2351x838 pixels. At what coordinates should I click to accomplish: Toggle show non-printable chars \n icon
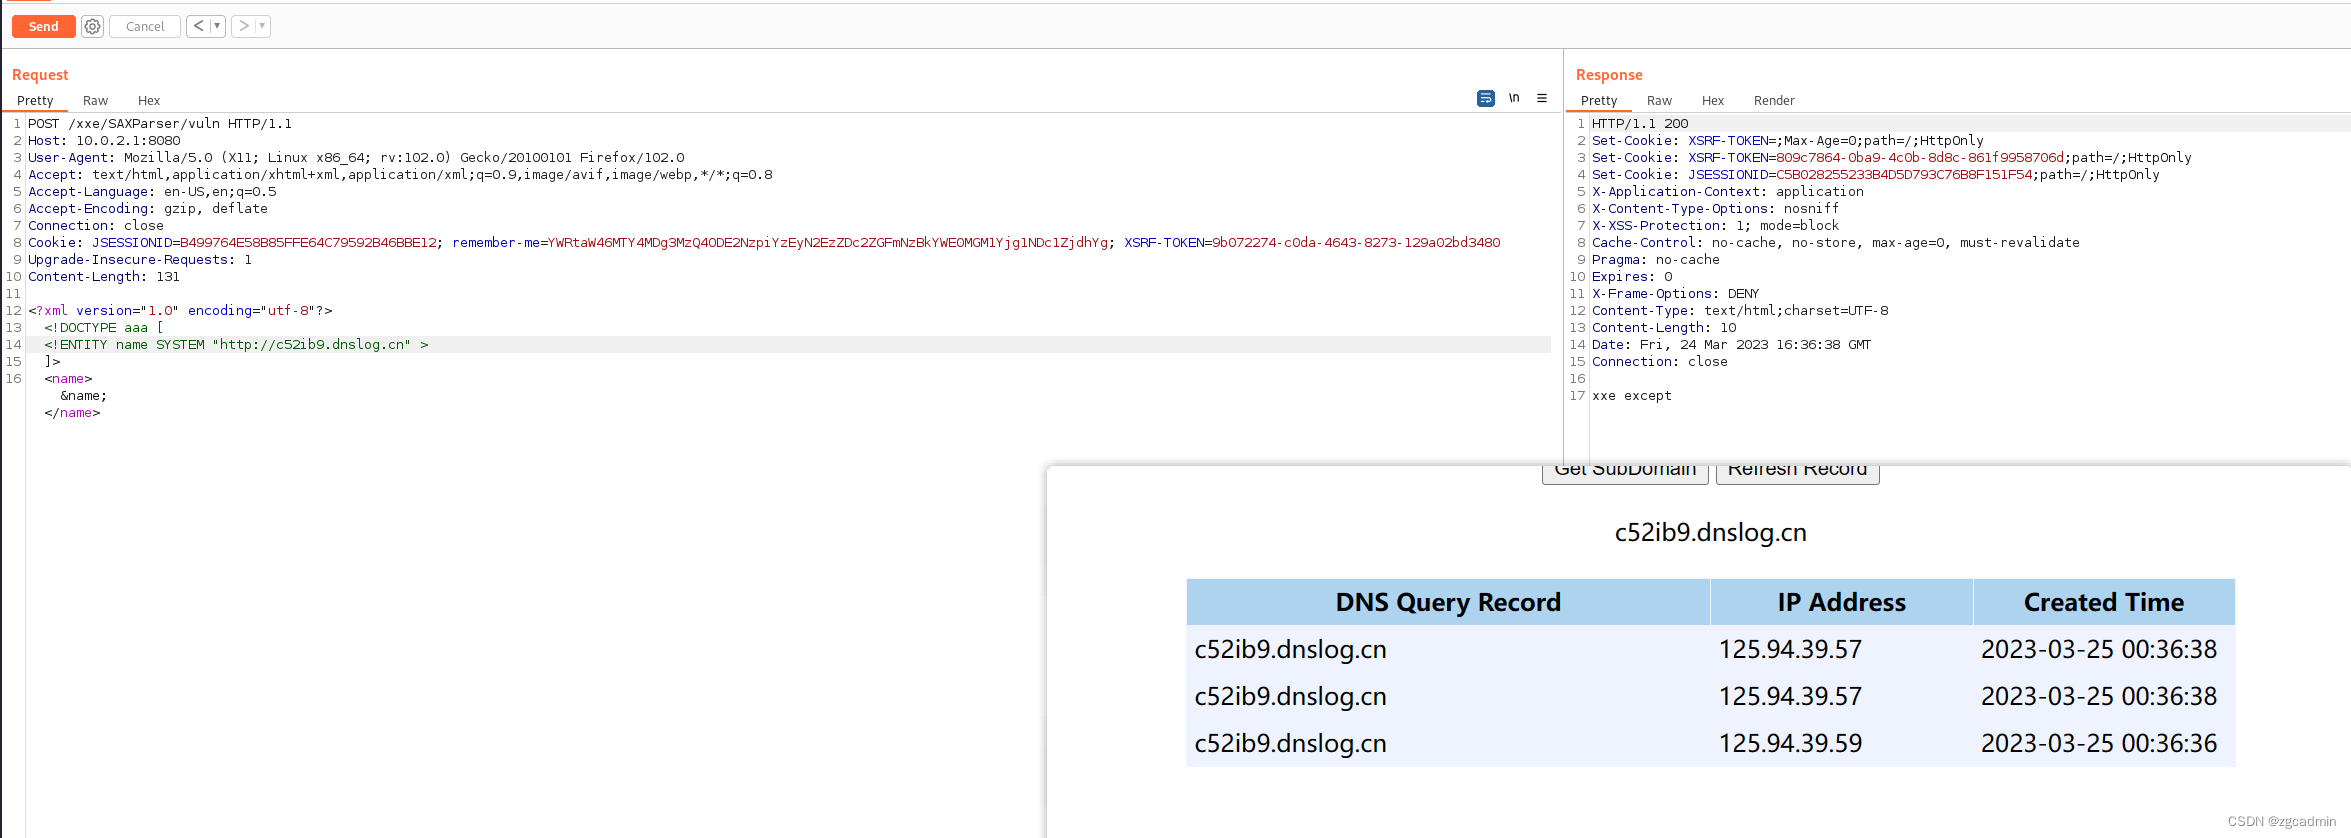[x=1514, y=98]
